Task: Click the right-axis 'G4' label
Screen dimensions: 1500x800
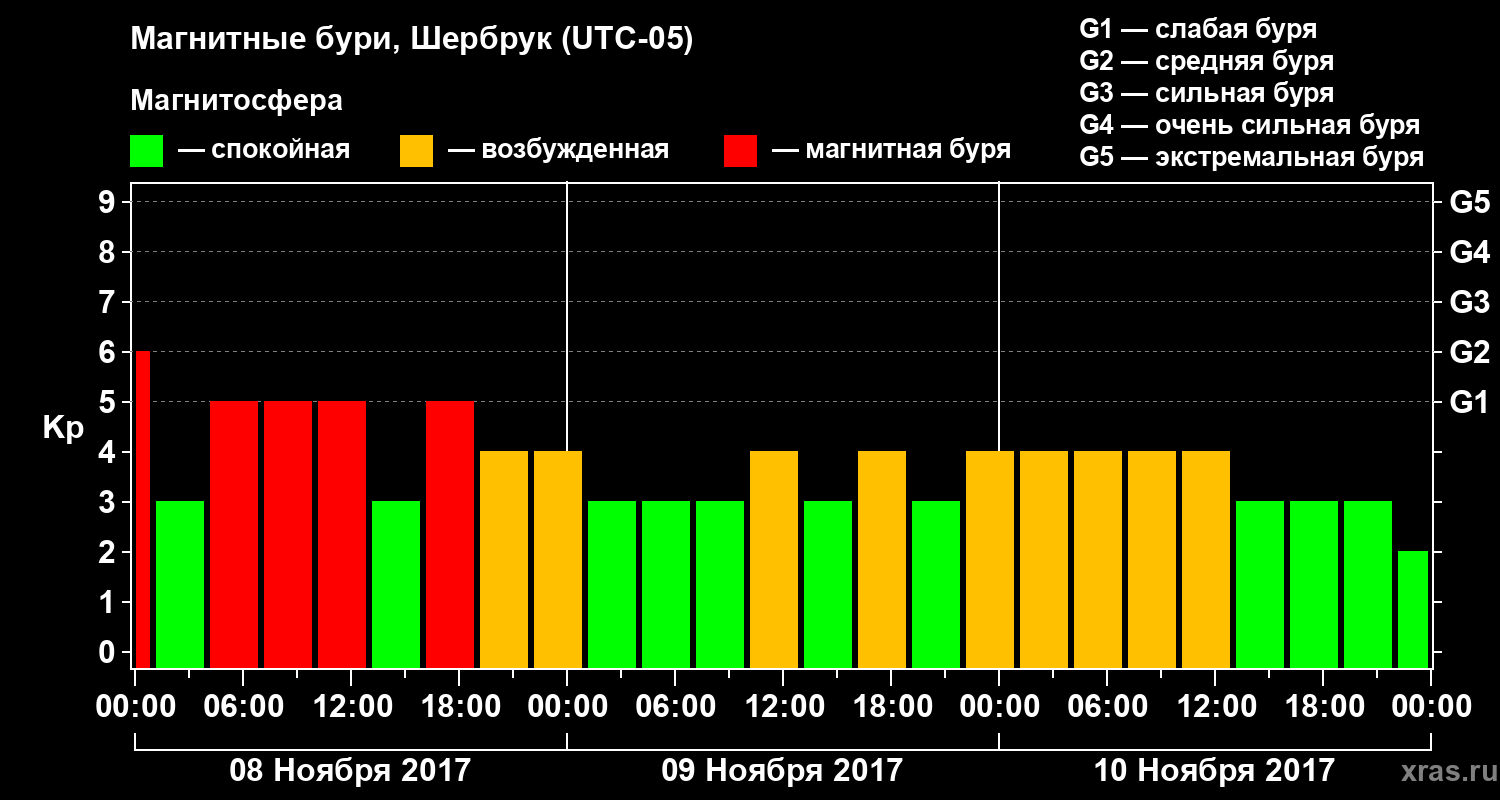Action: pos(1469,253)
